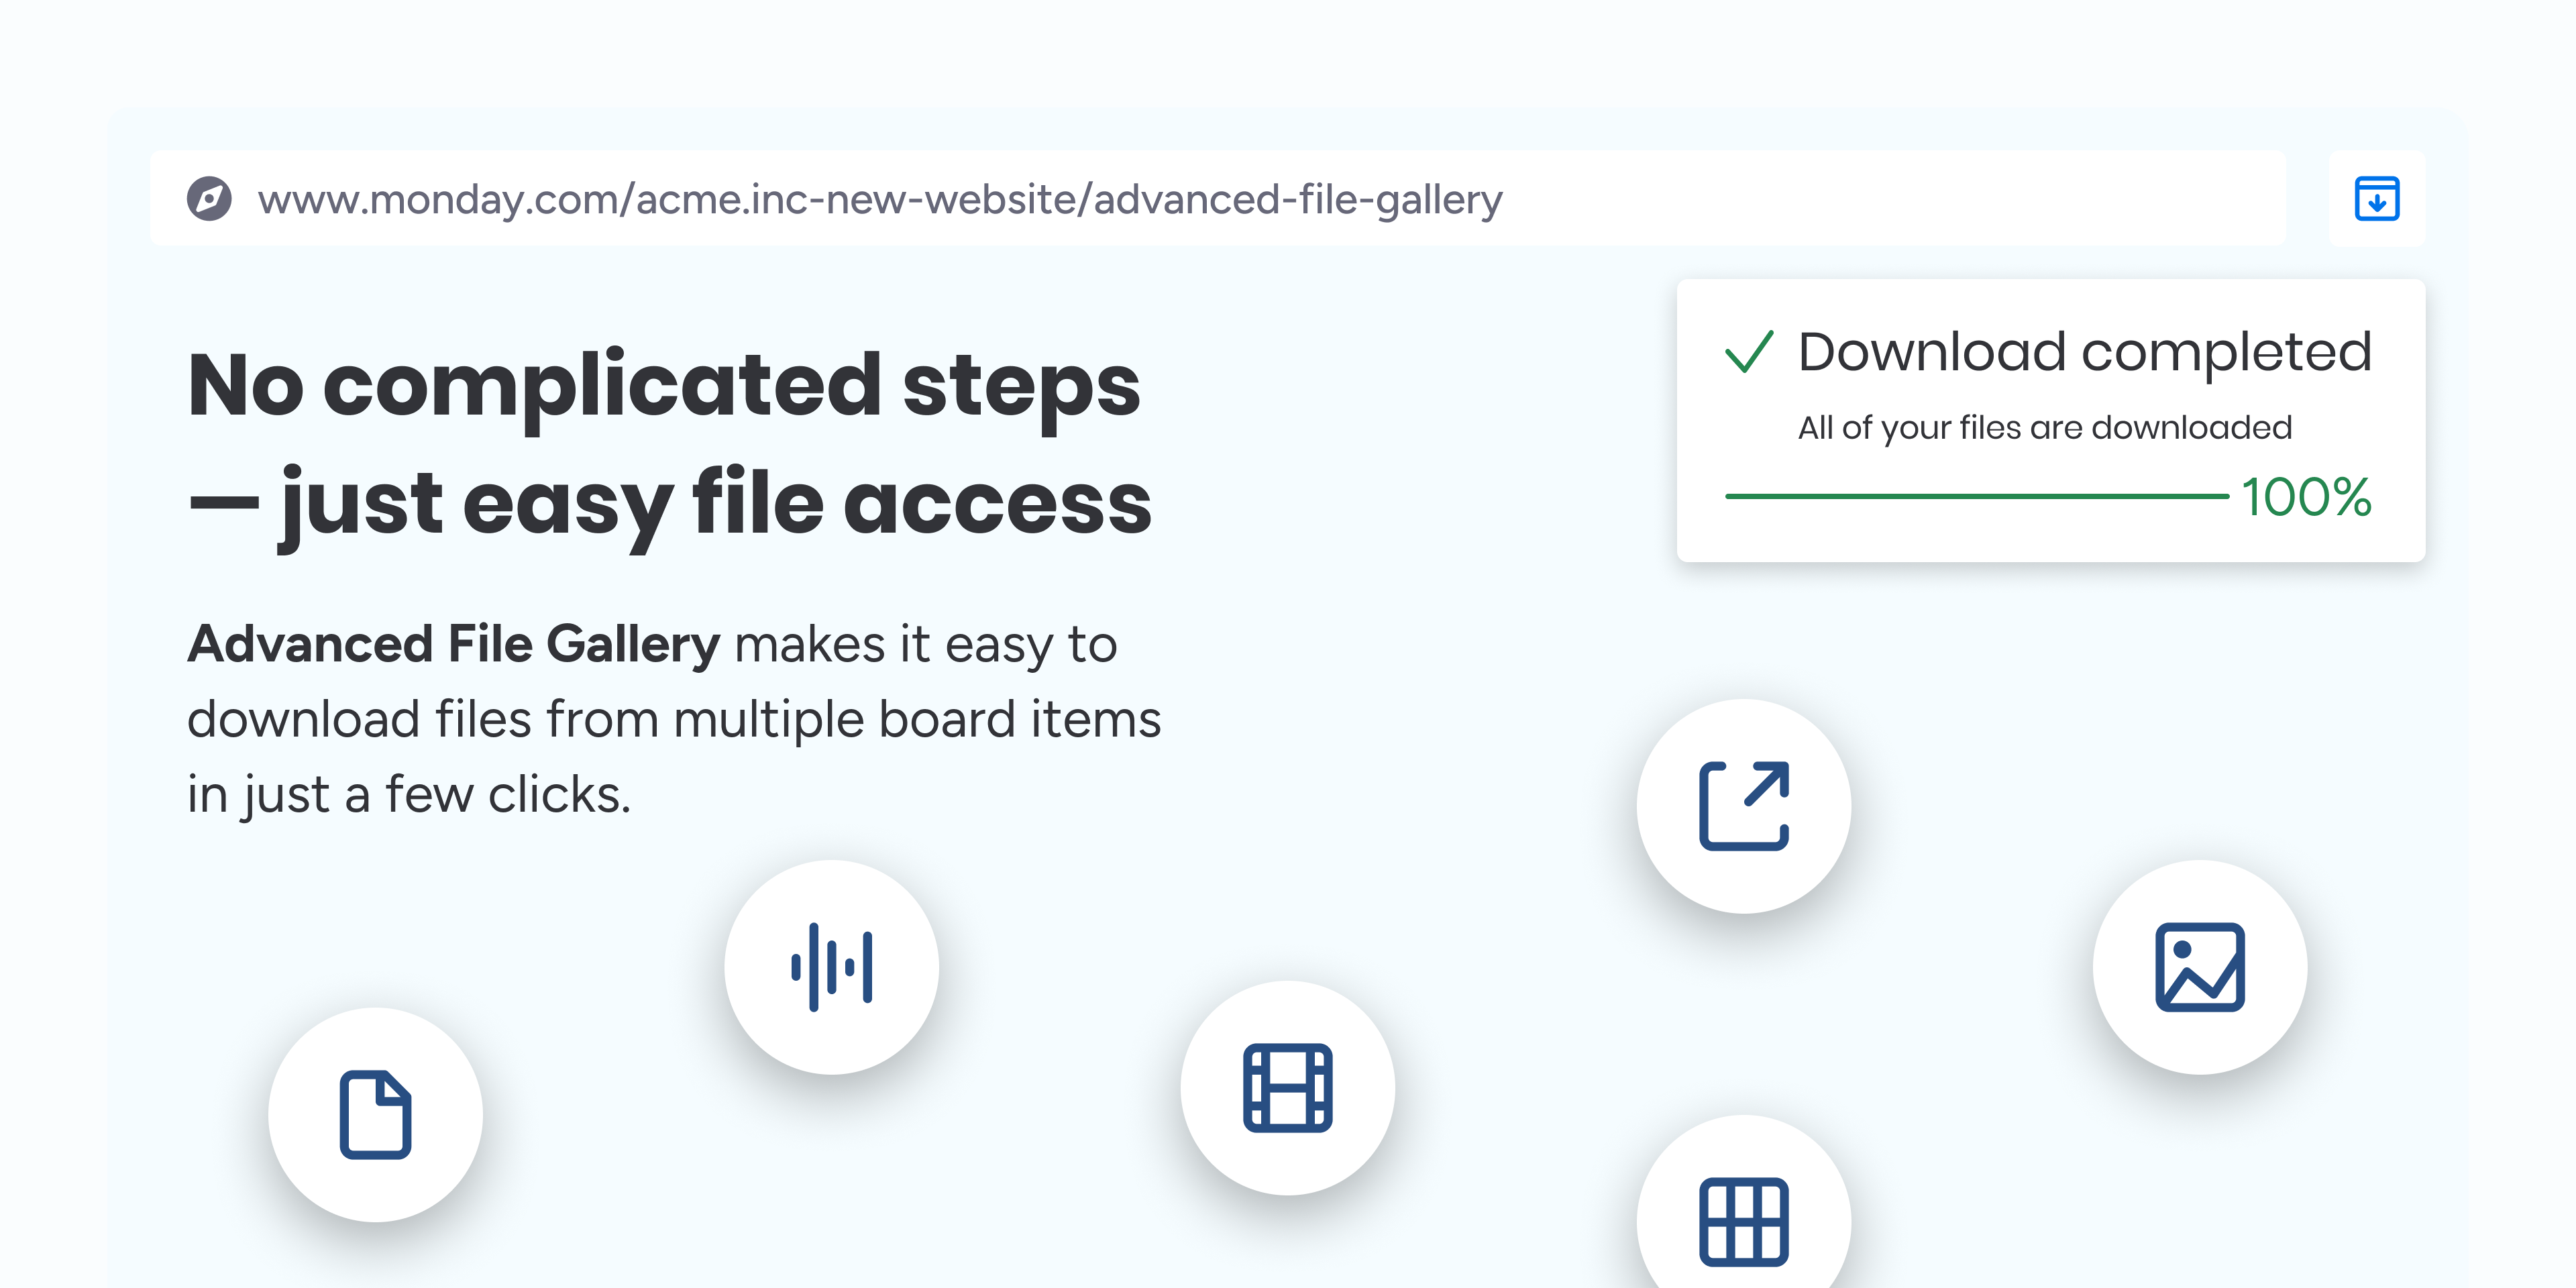2576x1288 pixels.
Task: Click the green checkmark in download popup
Action: 1749,352
